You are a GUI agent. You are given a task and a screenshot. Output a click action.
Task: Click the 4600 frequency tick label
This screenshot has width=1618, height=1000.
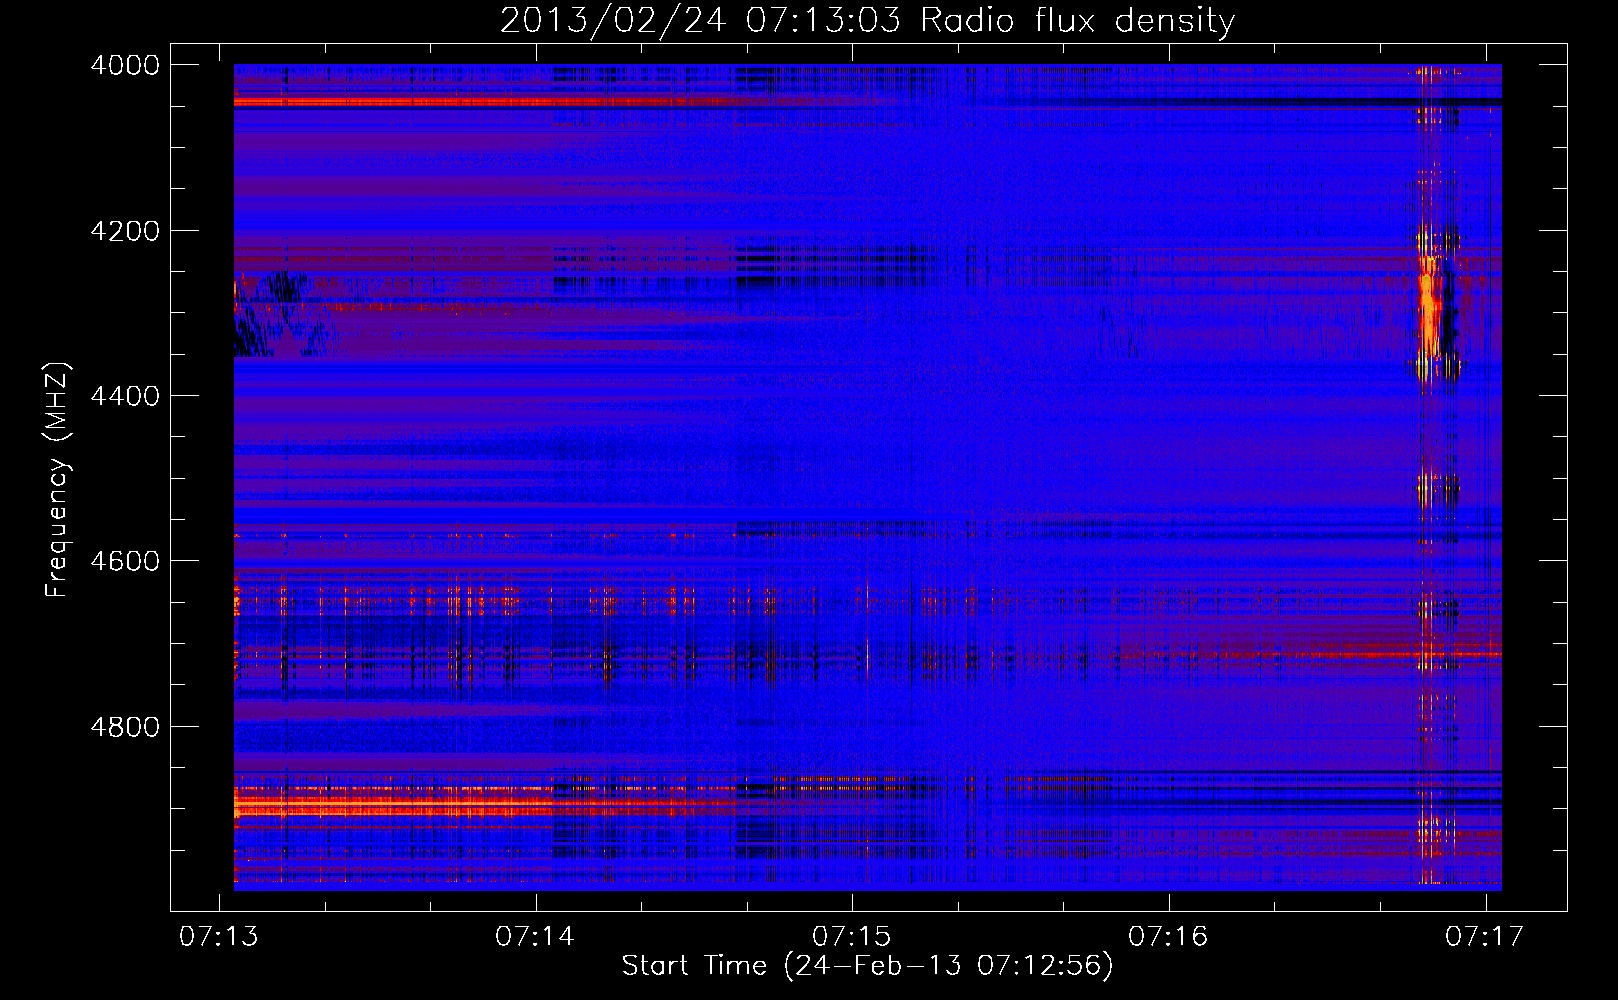125,561
